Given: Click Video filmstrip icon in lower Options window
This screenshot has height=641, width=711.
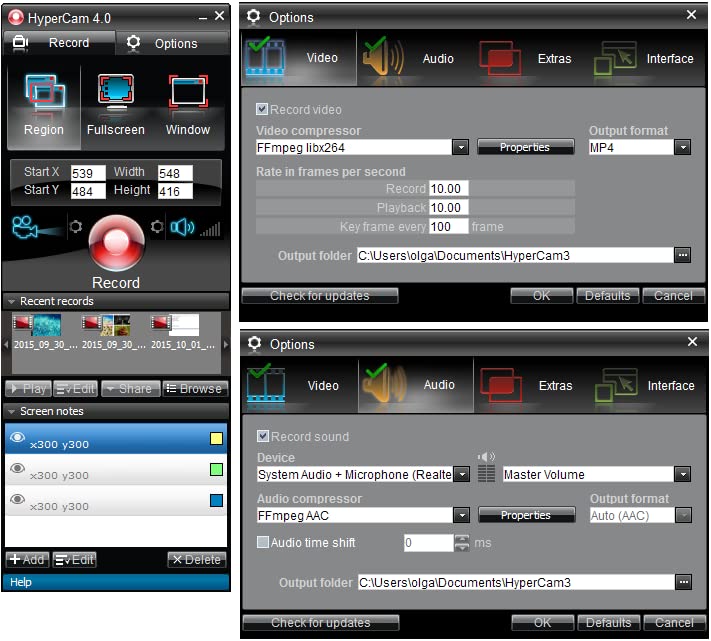Looking at the screenshot, I should tap(267, 386).
